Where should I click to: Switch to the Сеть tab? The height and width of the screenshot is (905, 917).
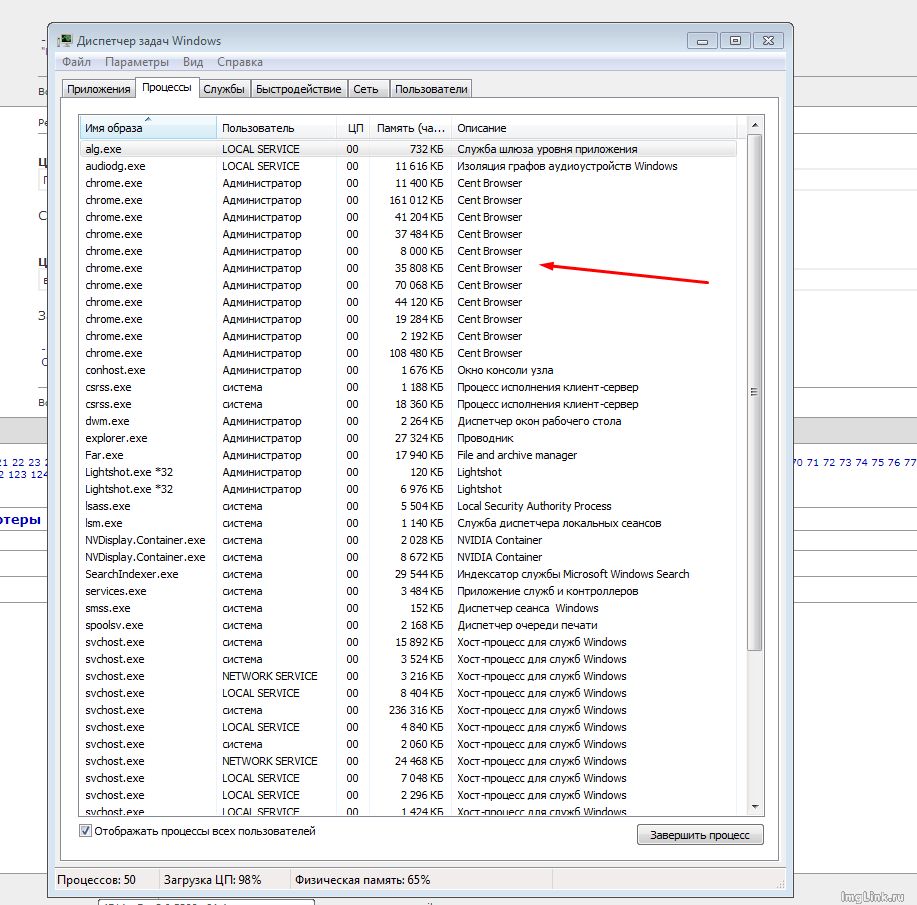coord(366,89)
